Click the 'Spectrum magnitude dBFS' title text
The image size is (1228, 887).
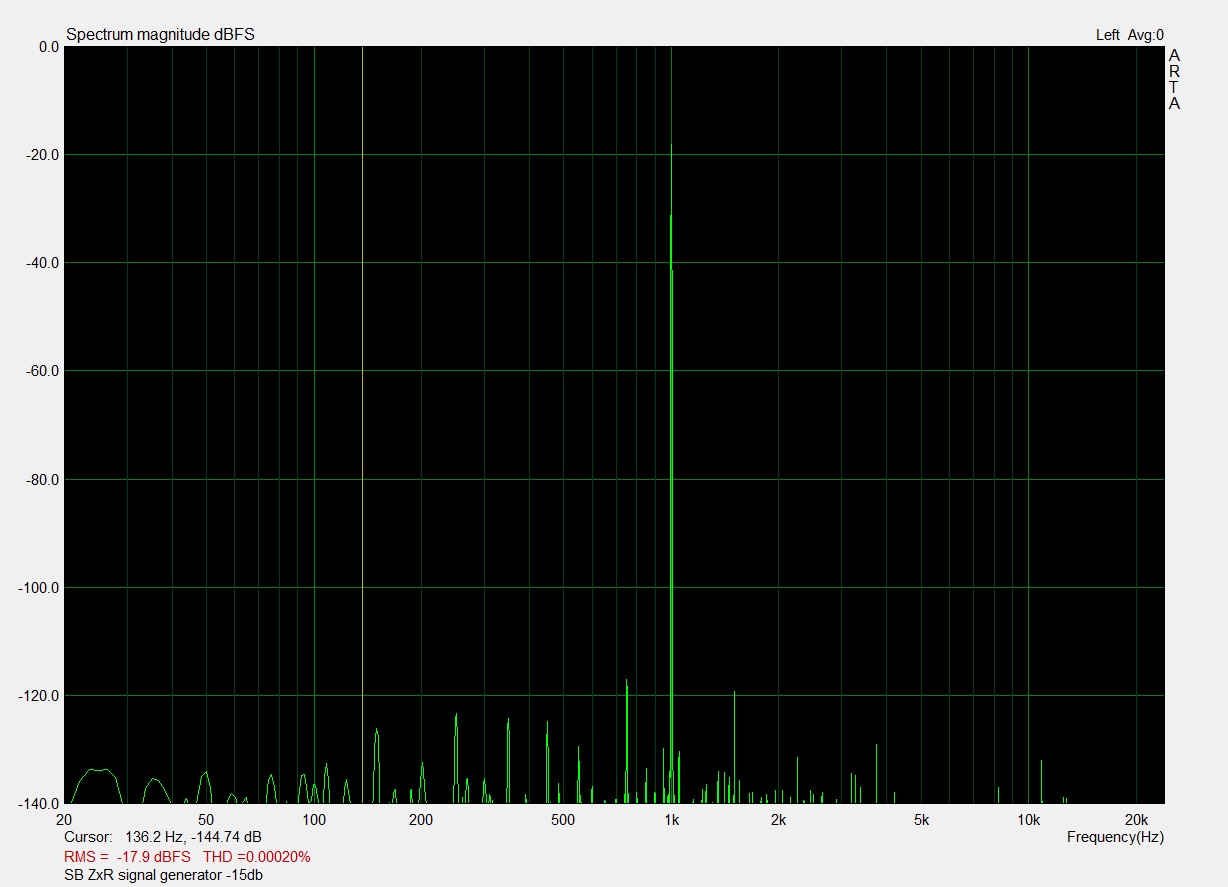tap(160, 35)
